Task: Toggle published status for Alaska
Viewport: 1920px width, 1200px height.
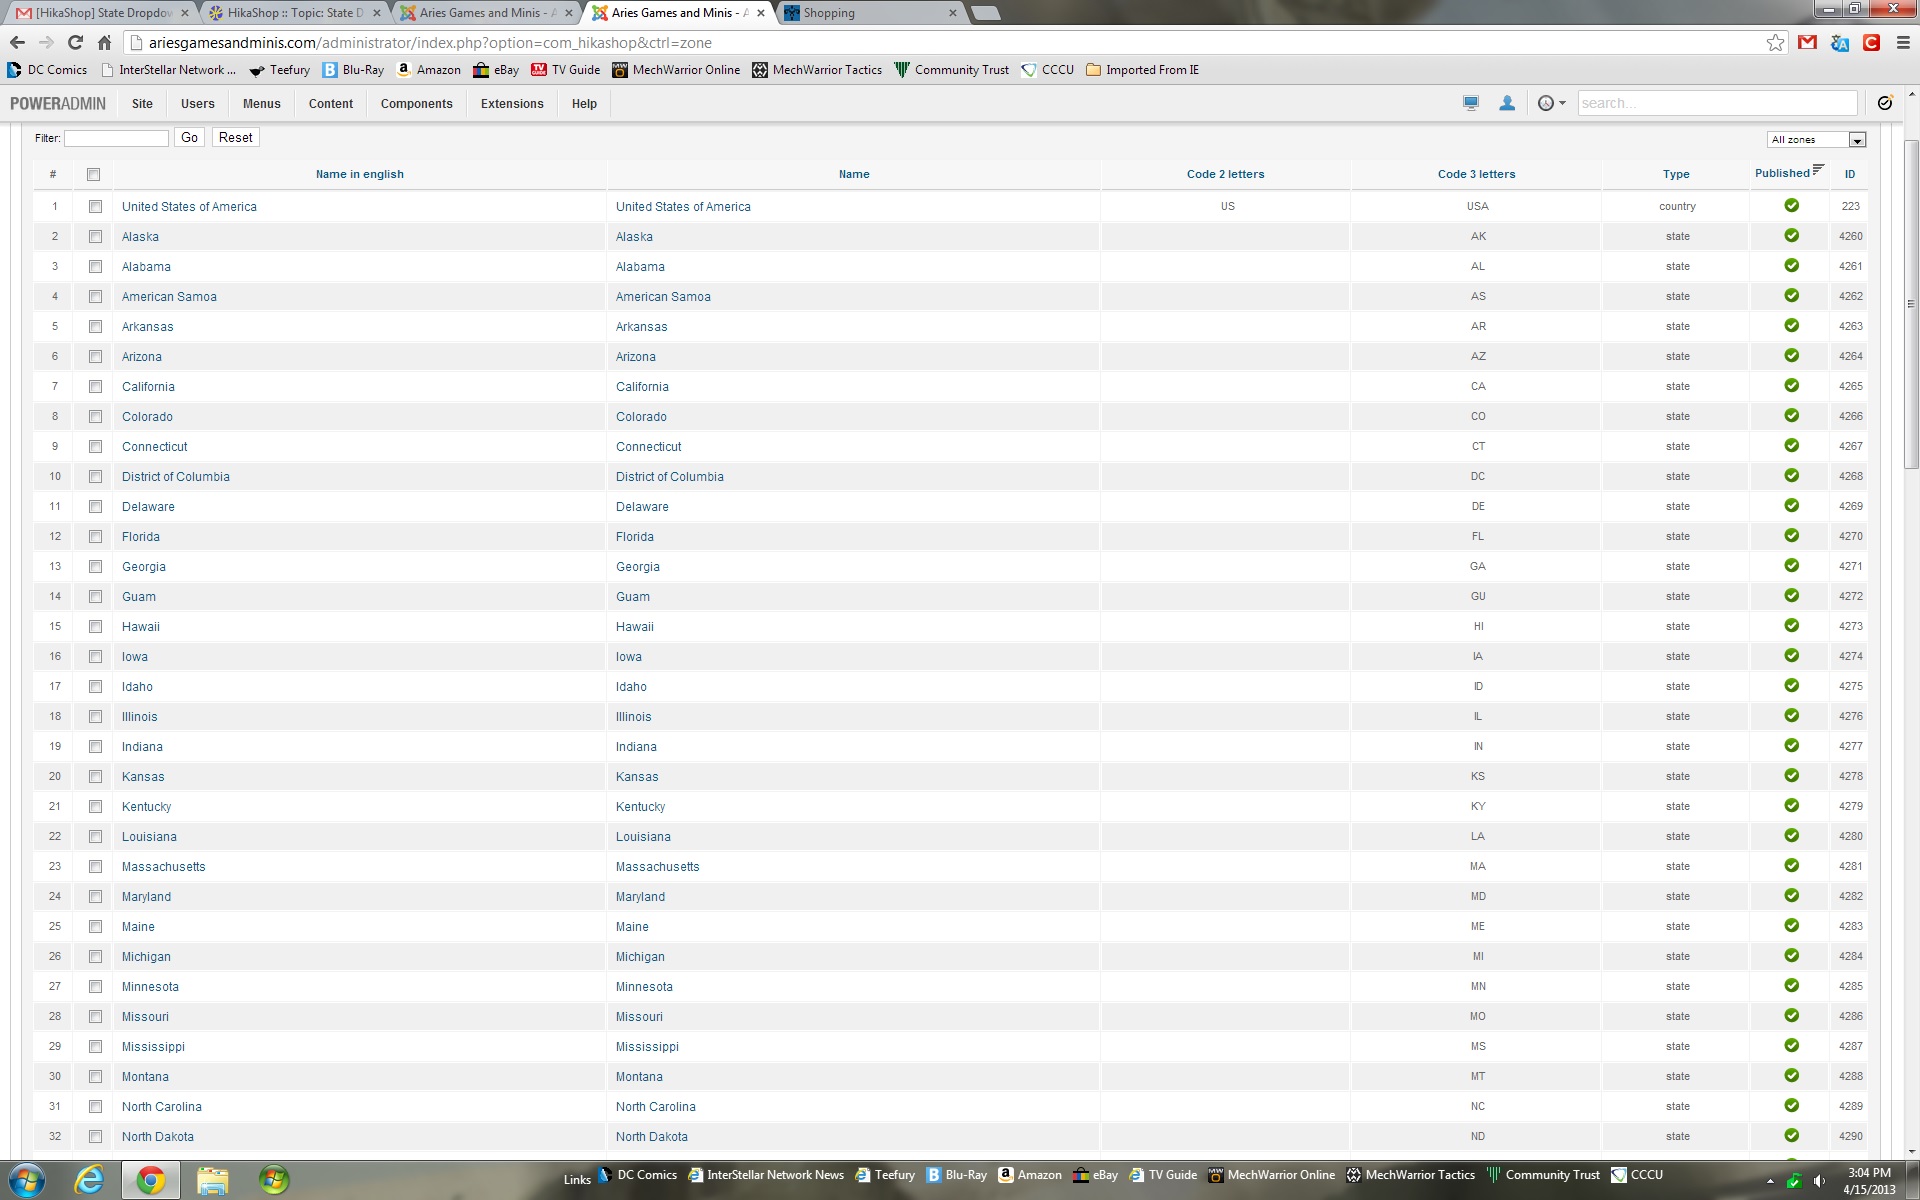Action: 1791,236
